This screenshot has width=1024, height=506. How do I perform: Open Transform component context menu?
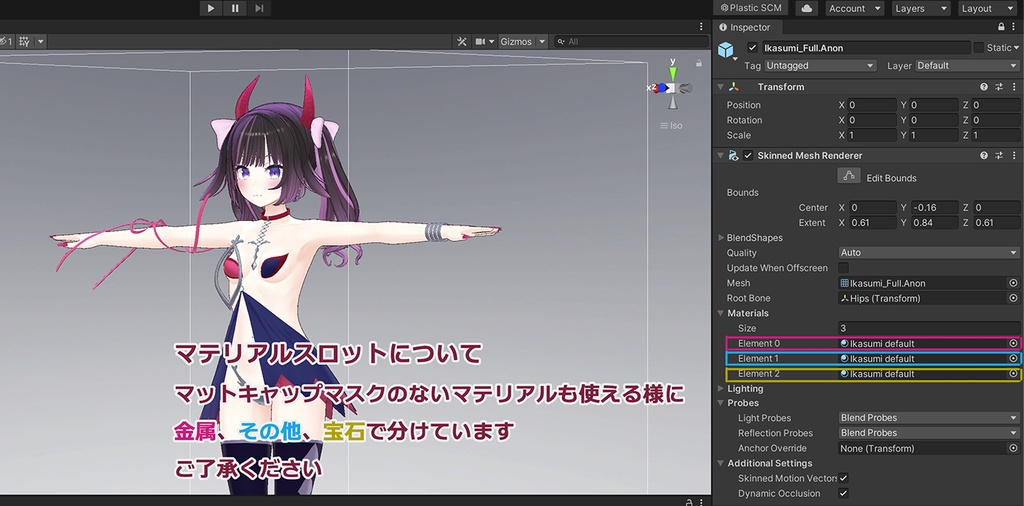click(x=1014, y=87)
